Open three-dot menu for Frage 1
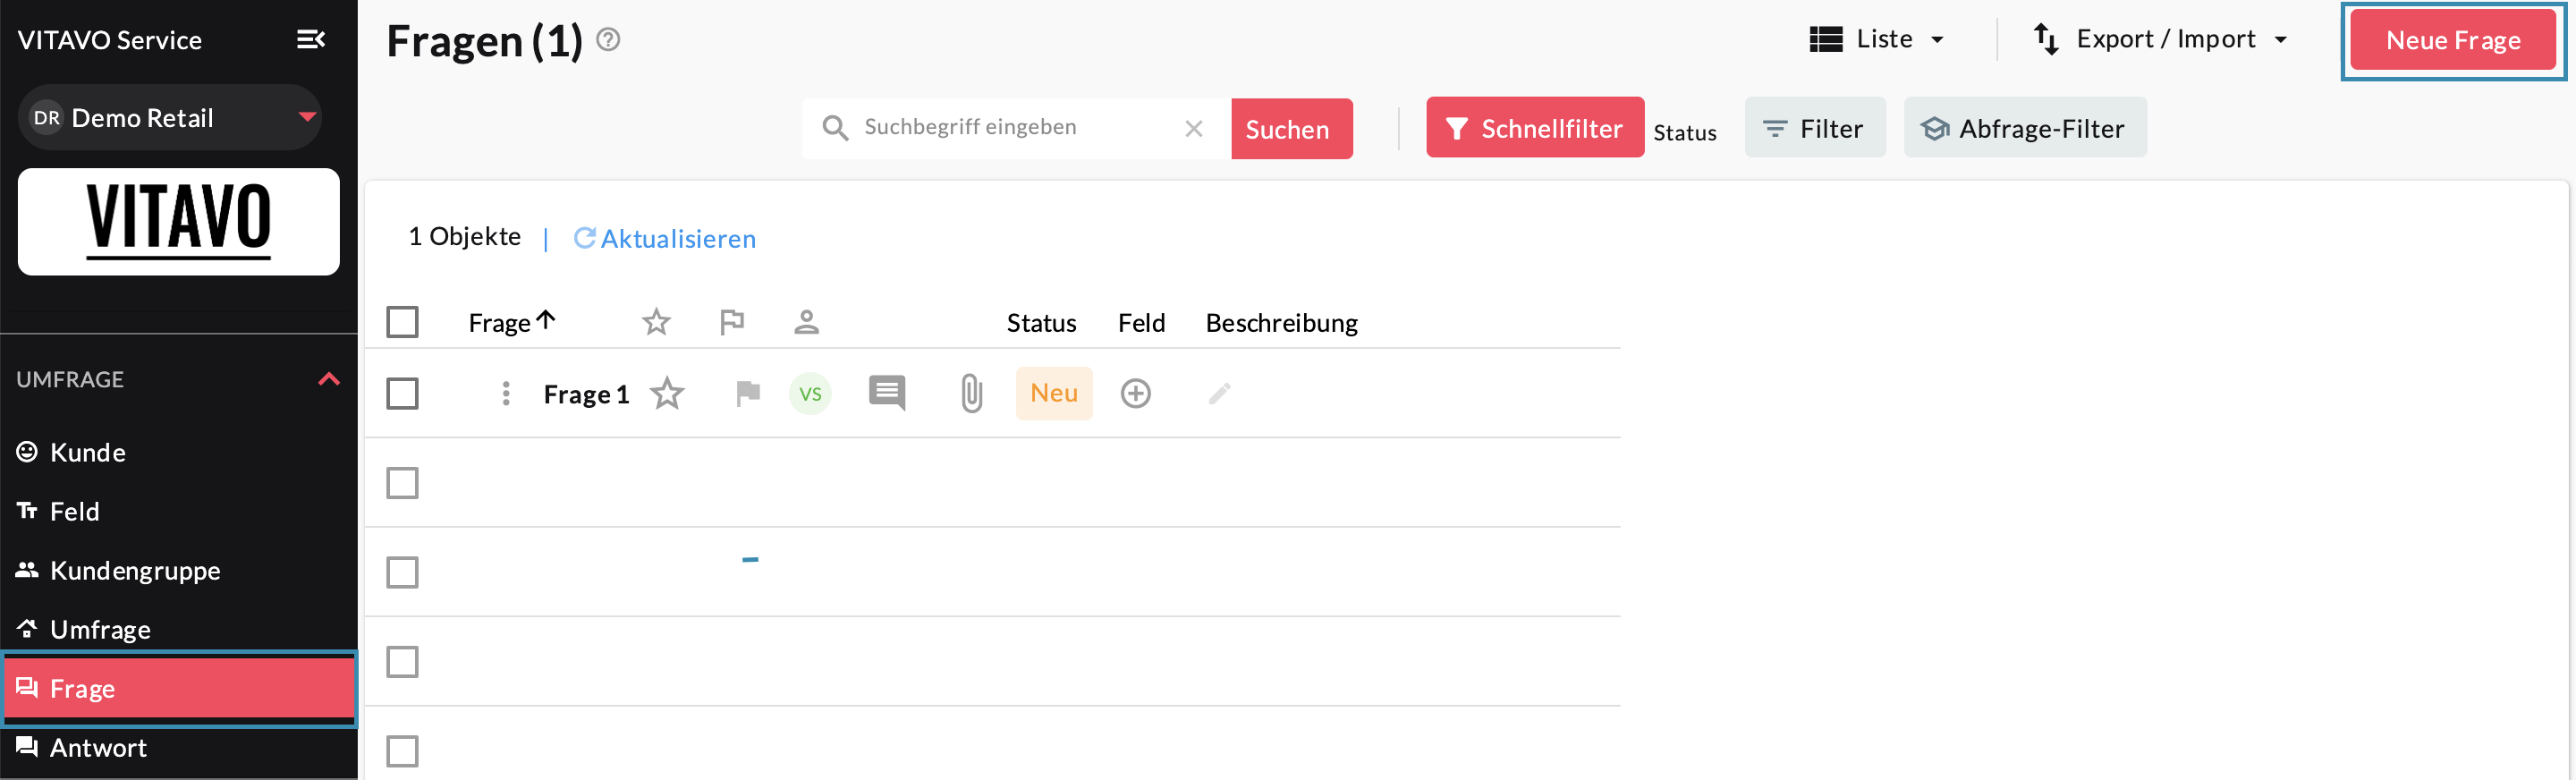 [x=506, y=394]
